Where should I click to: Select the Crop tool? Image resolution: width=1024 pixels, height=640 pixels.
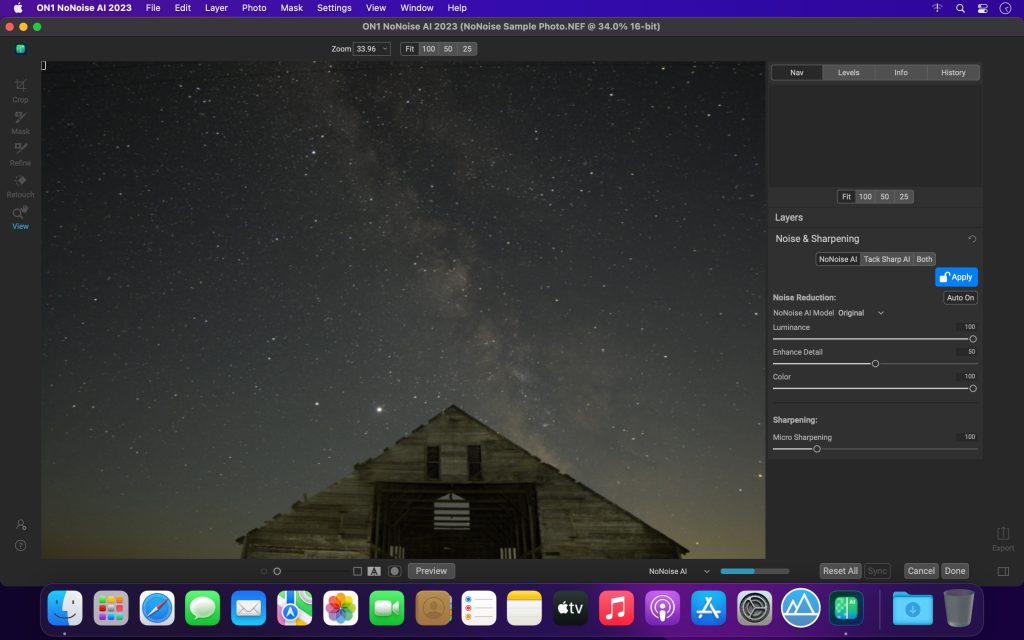point(20,88)
